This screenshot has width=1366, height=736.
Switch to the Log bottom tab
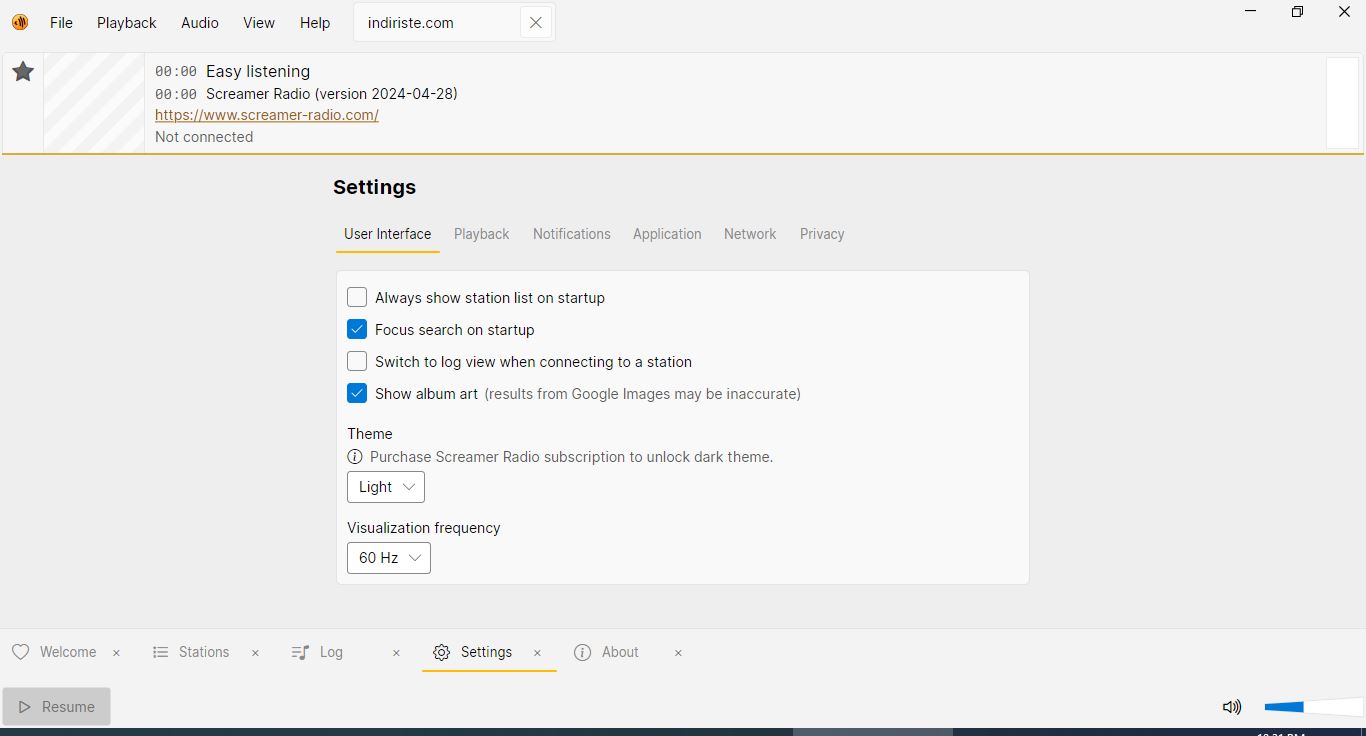coord(331,652)
